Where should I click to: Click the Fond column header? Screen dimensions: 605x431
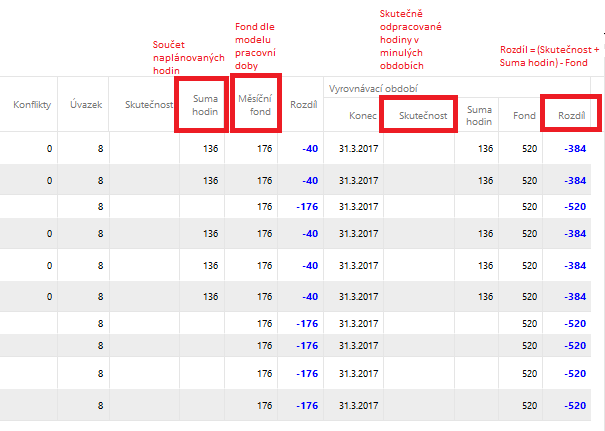coord(524,115)
